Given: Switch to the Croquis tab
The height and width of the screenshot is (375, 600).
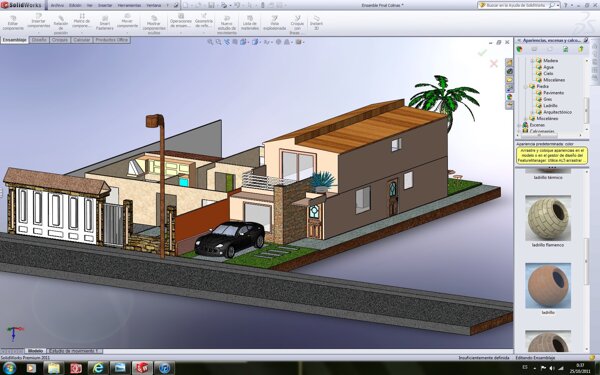Looking at the screenshot, I should point(60,40).
